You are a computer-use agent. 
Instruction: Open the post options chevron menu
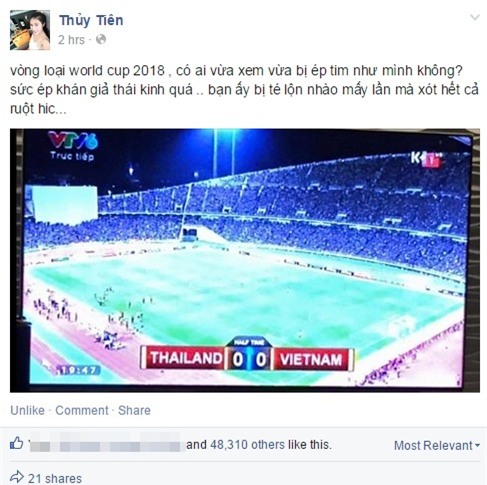pos(475,17)
